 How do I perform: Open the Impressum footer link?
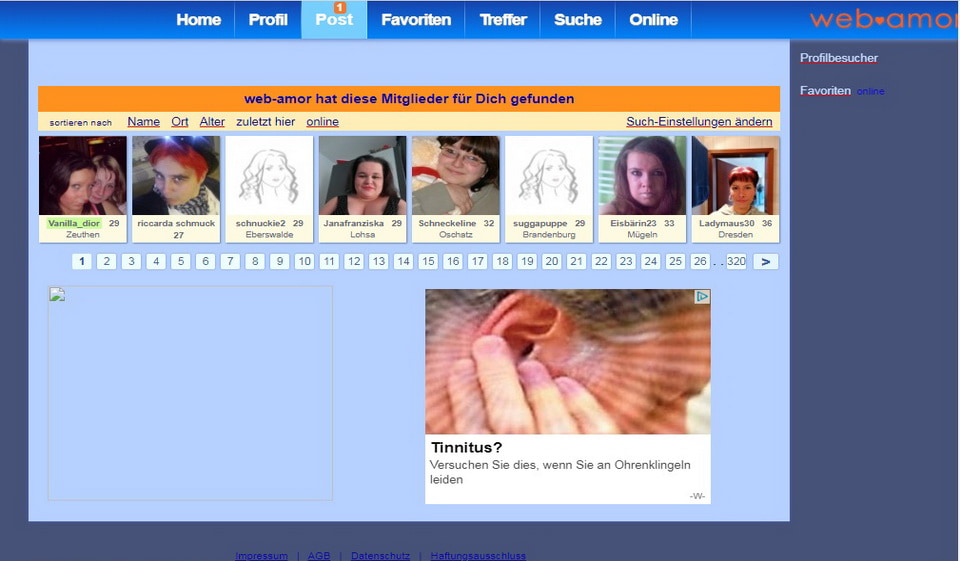coord(261,556)
